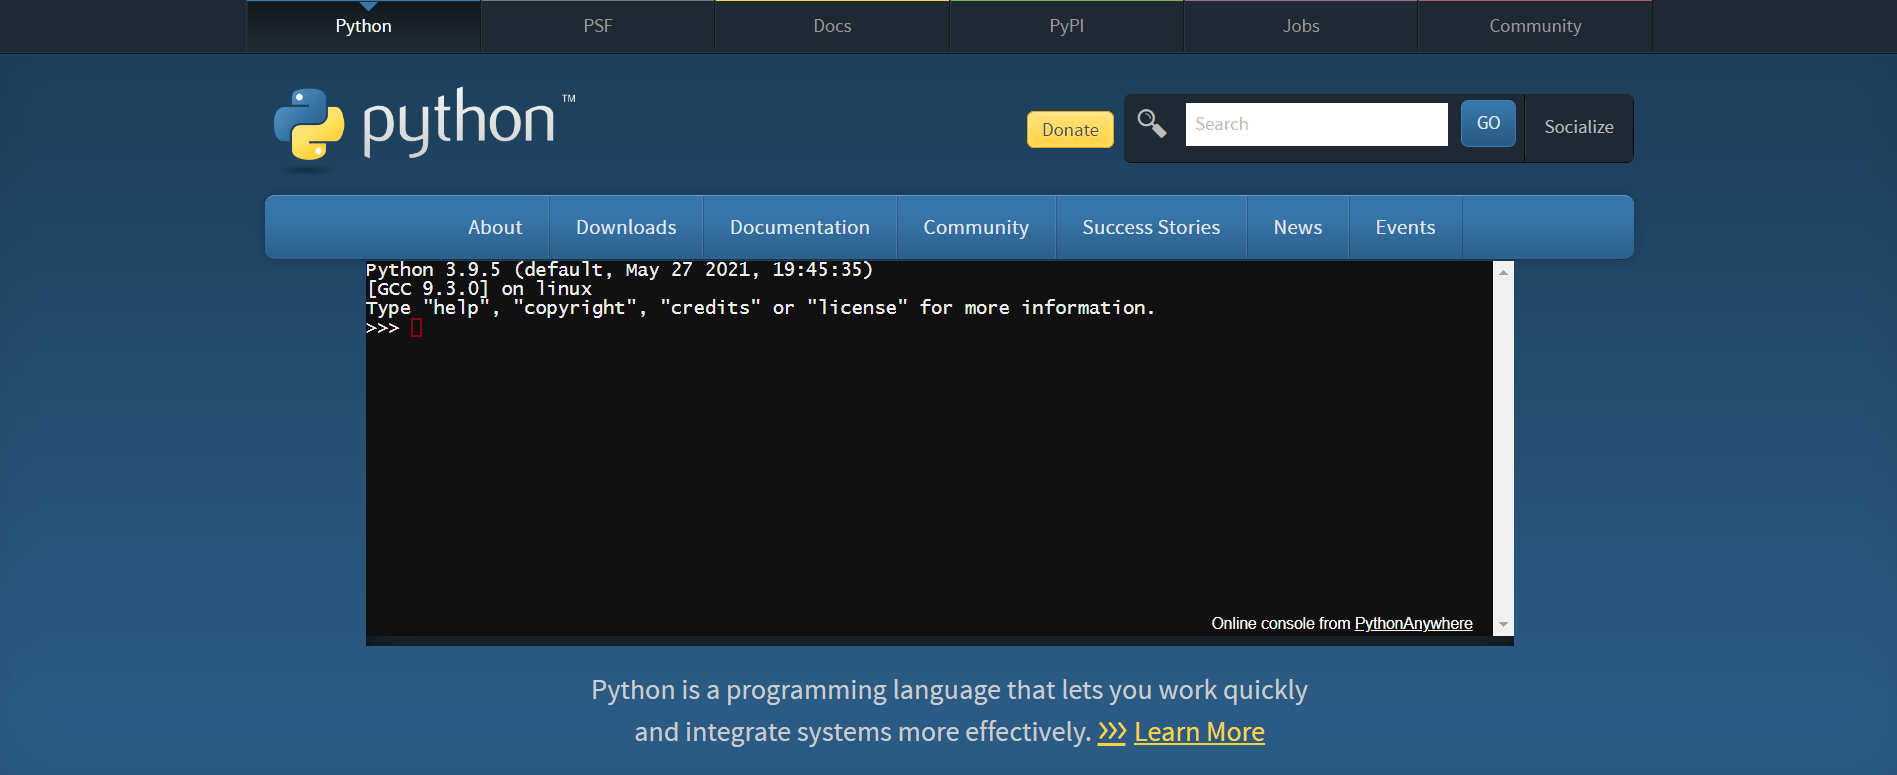Viewport: 1897px width, 775px height.
Task: Click the GO search button
Action: (1488, 123)
